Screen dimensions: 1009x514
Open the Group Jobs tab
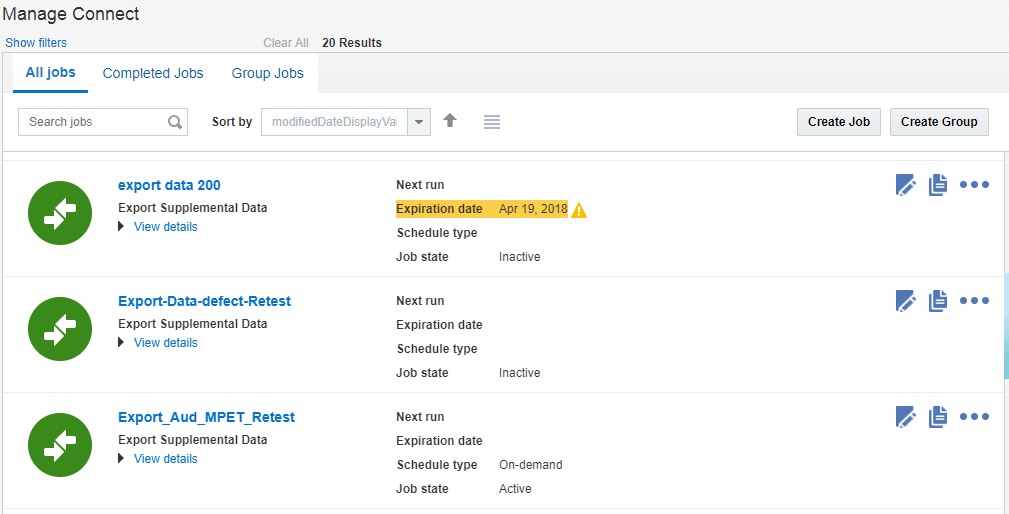[x=267, y=73]
